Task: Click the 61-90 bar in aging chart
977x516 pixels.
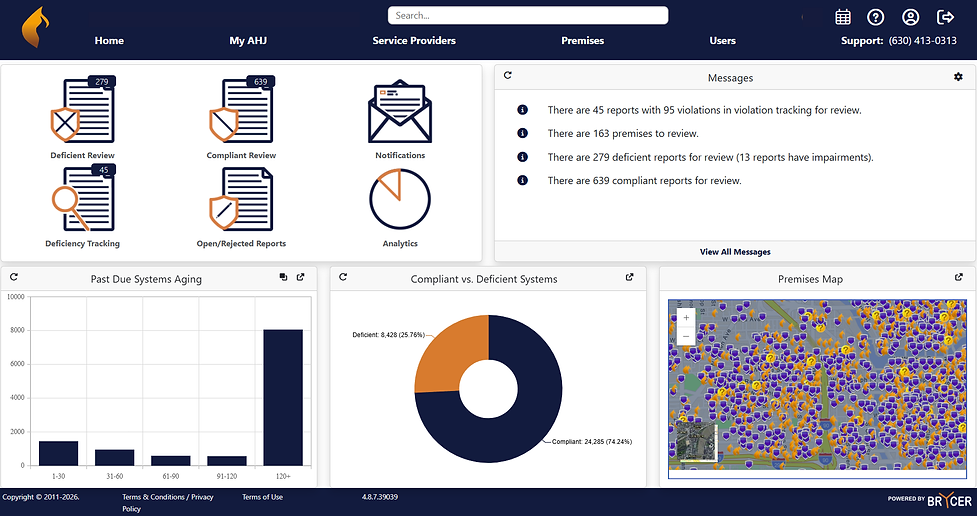Action: (x=171, y=461)
